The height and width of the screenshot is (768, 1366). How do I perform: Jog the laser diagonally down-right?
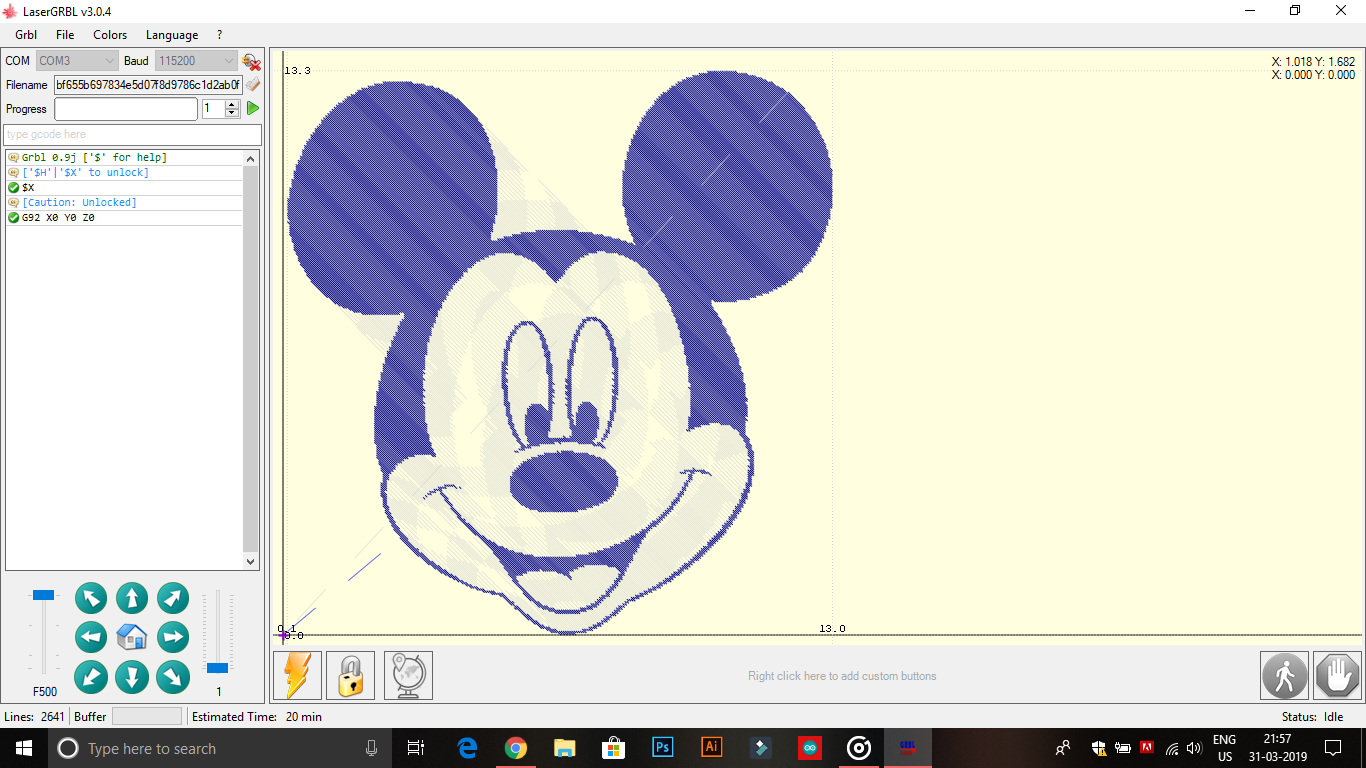(172, 677)
